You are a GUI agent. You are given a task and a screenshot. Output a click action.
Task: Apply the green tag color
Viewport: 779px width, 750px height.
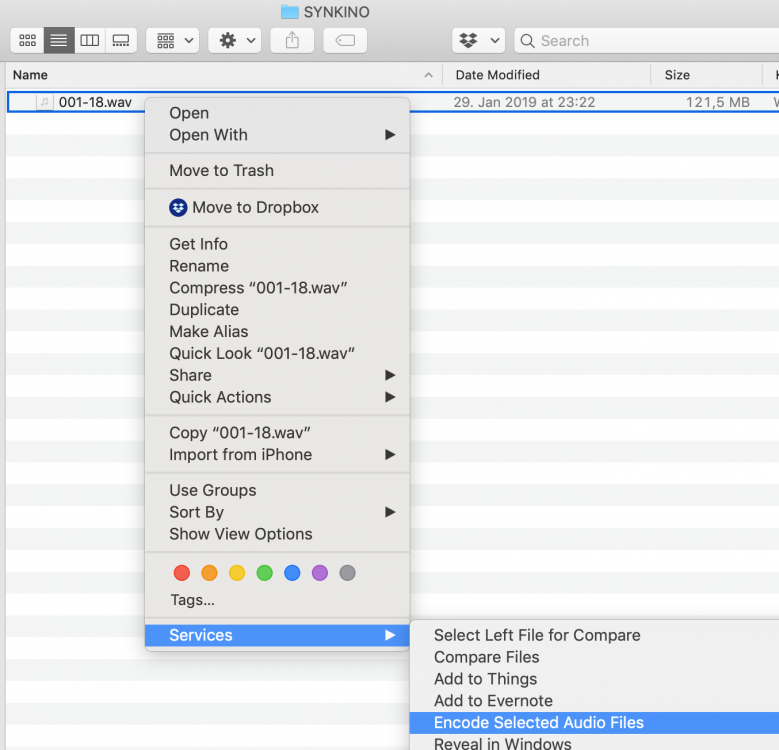tap(264, 573)
